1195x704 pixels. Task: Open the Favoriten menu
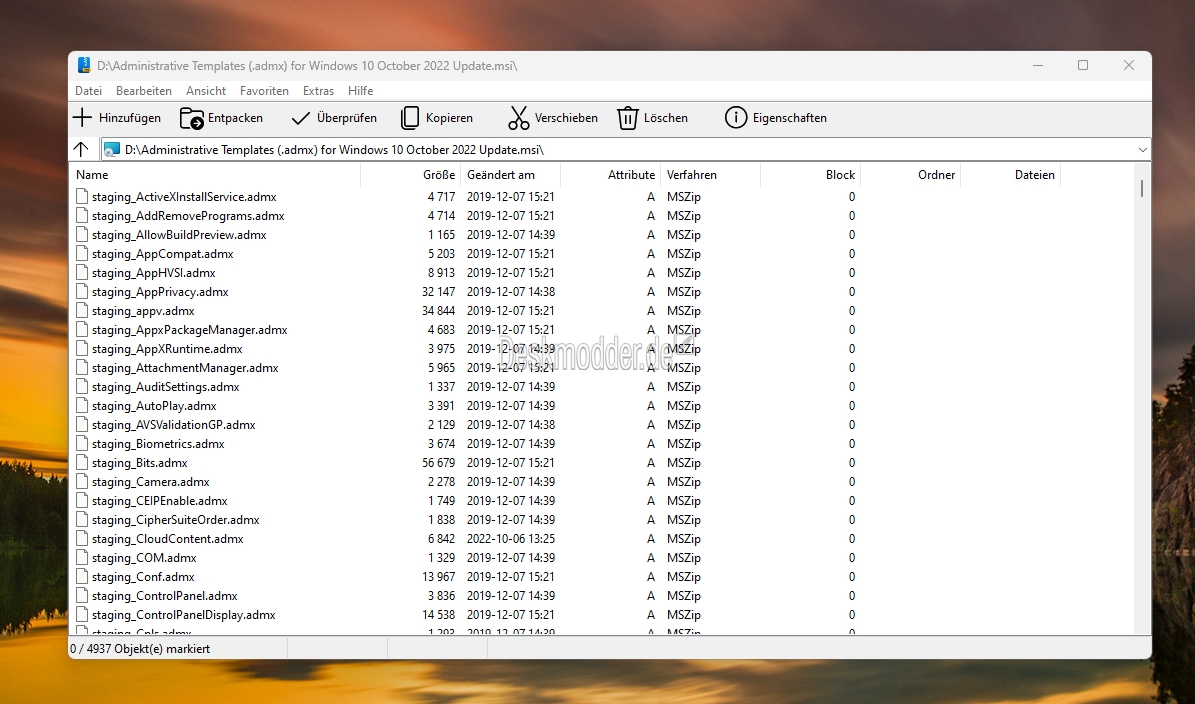264,91
